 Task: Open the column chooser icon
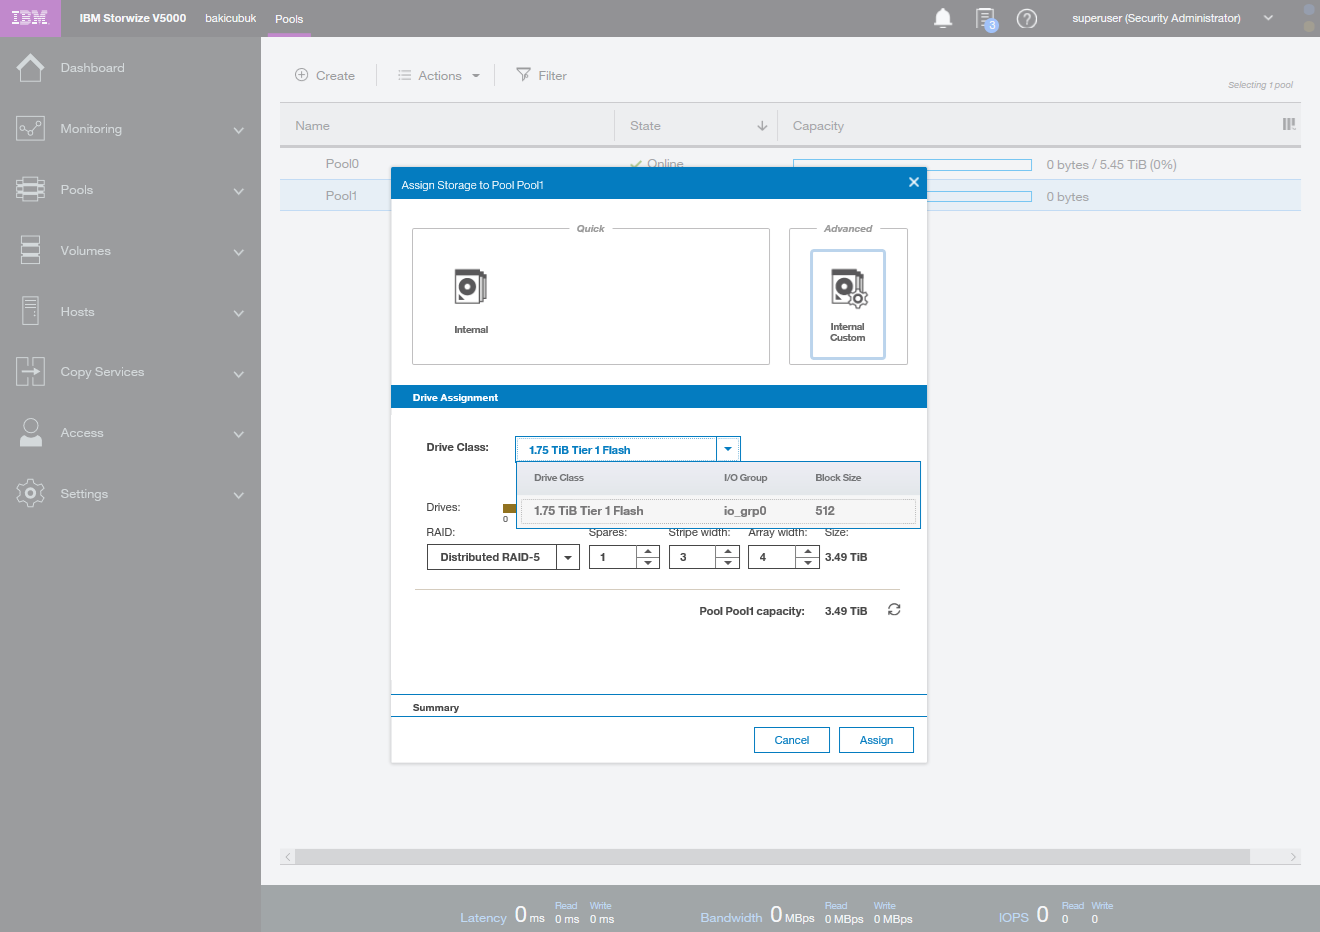click(1289, 124)
